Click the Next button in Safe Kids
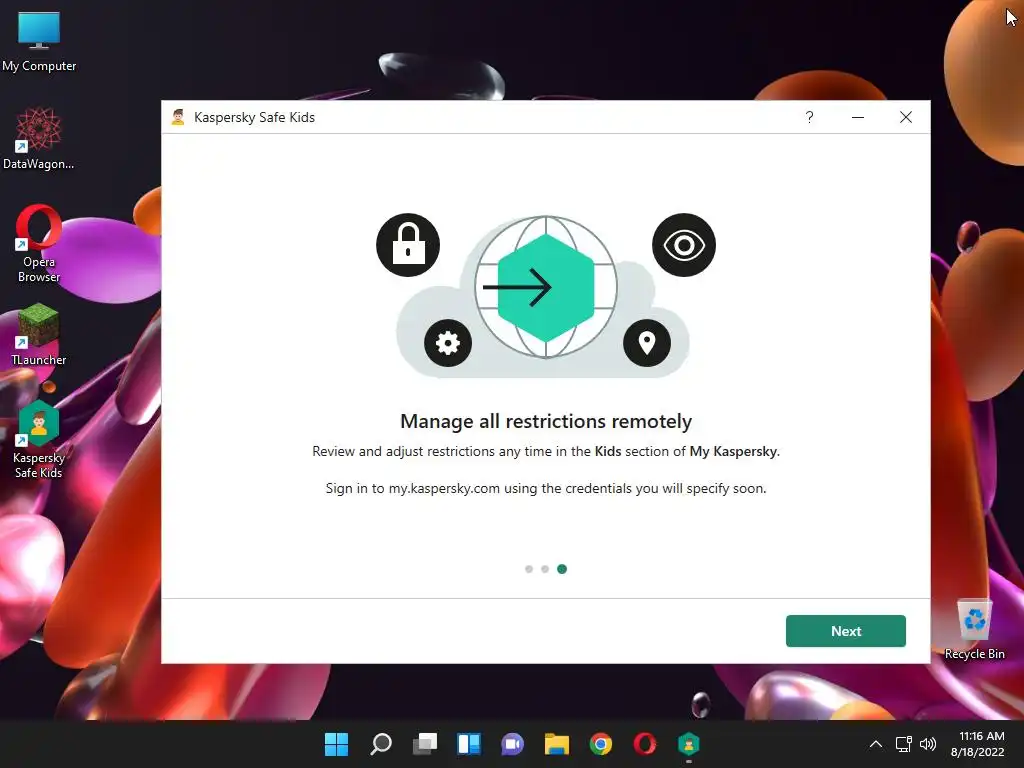This screenshot has width=1024, height=768. pos(845,631)
